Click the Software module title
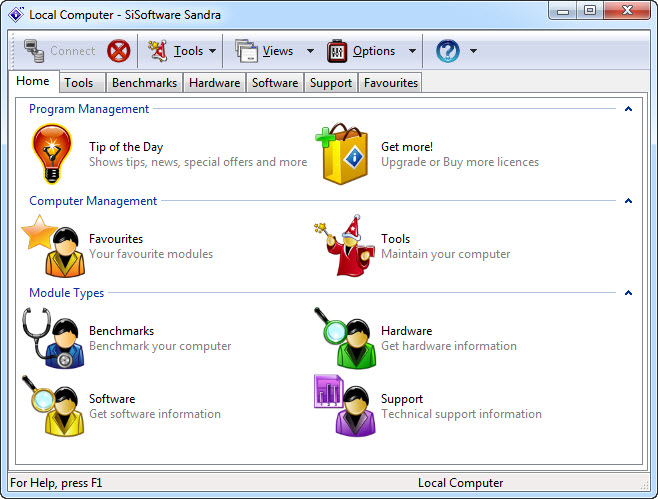This screenshot has height=499, width=658. [112, 399]
